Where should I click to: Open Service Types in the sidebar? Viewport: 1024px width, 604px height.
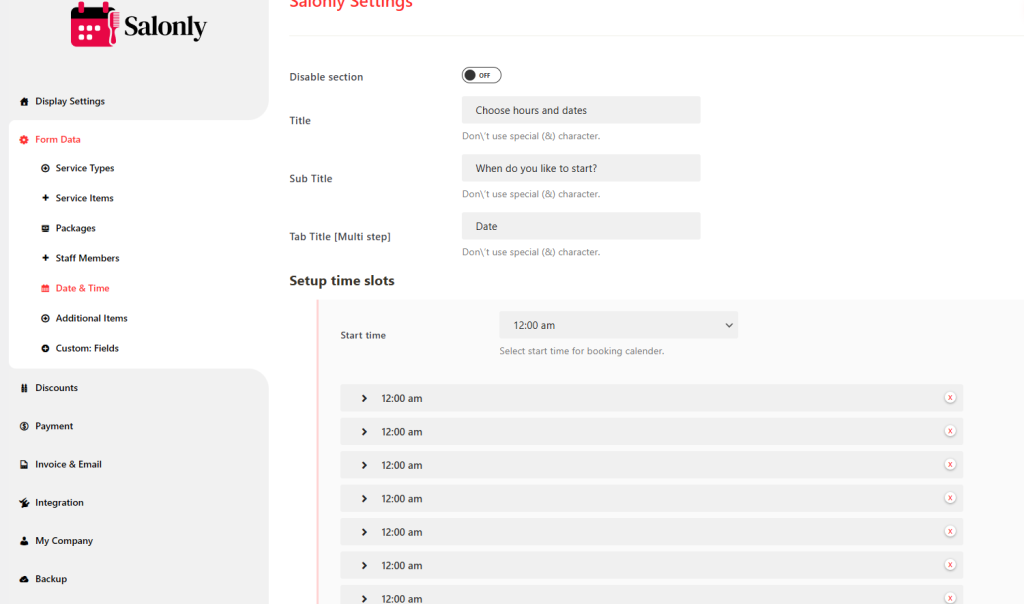pos(84,168)
